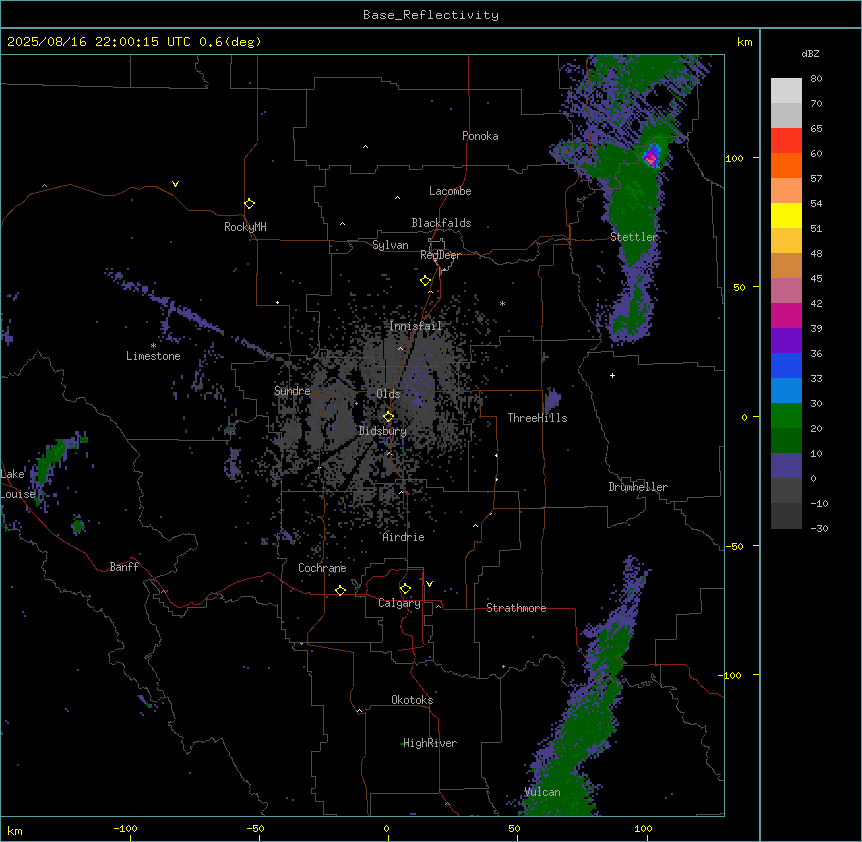Click the Blackfalds town label
The image size is (862, 842).
441,223
